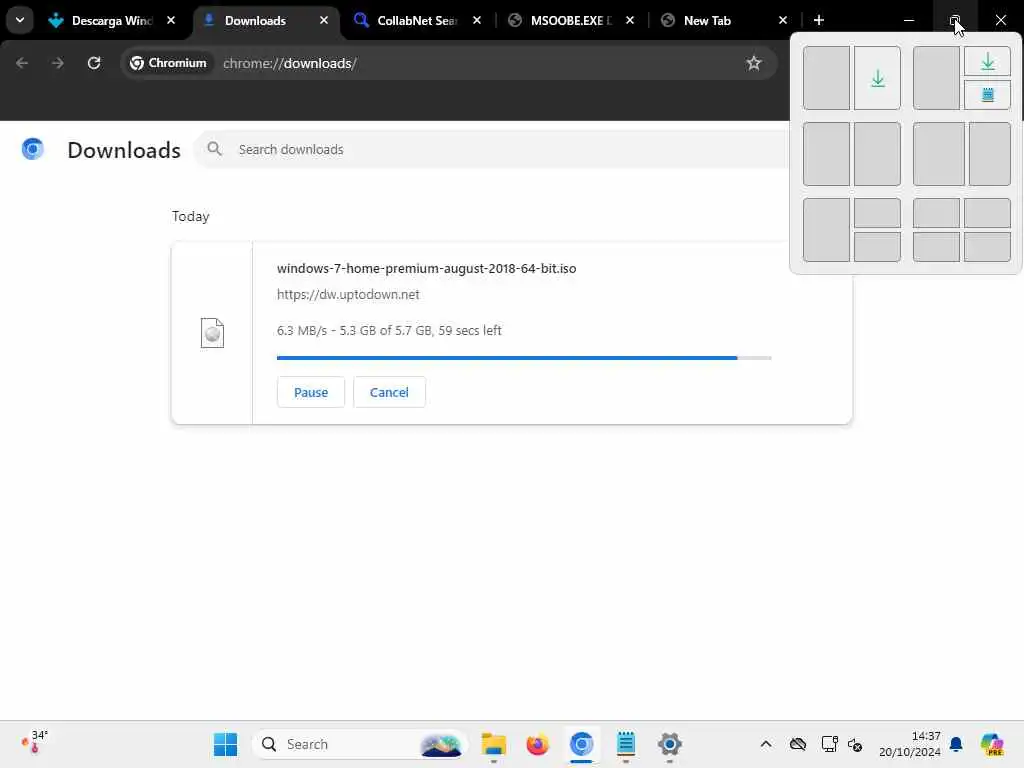Viewport: 1024px width, 768px height.
Task: Open the windows-7-home-premium ISO file name
Action: pos(426,268)
